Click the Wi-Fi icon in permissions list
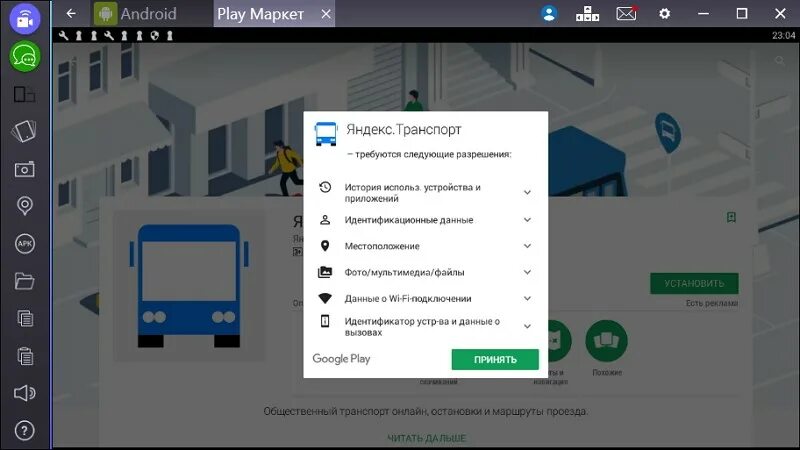 click(325, 298)
